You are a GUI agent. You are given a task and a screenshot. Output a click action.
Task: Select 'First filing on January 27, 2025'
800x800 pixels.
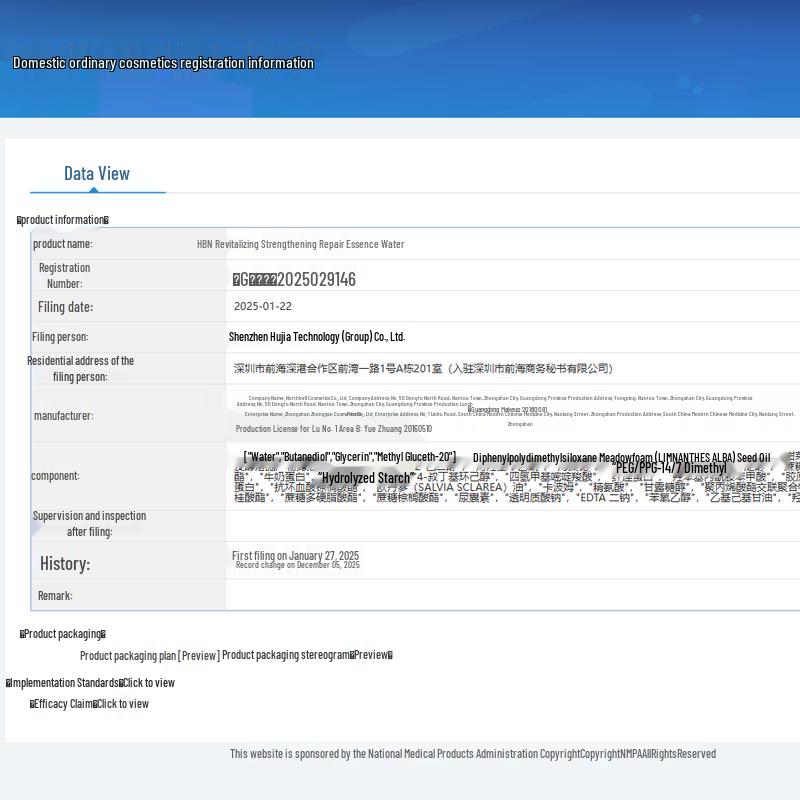(295, 556)
